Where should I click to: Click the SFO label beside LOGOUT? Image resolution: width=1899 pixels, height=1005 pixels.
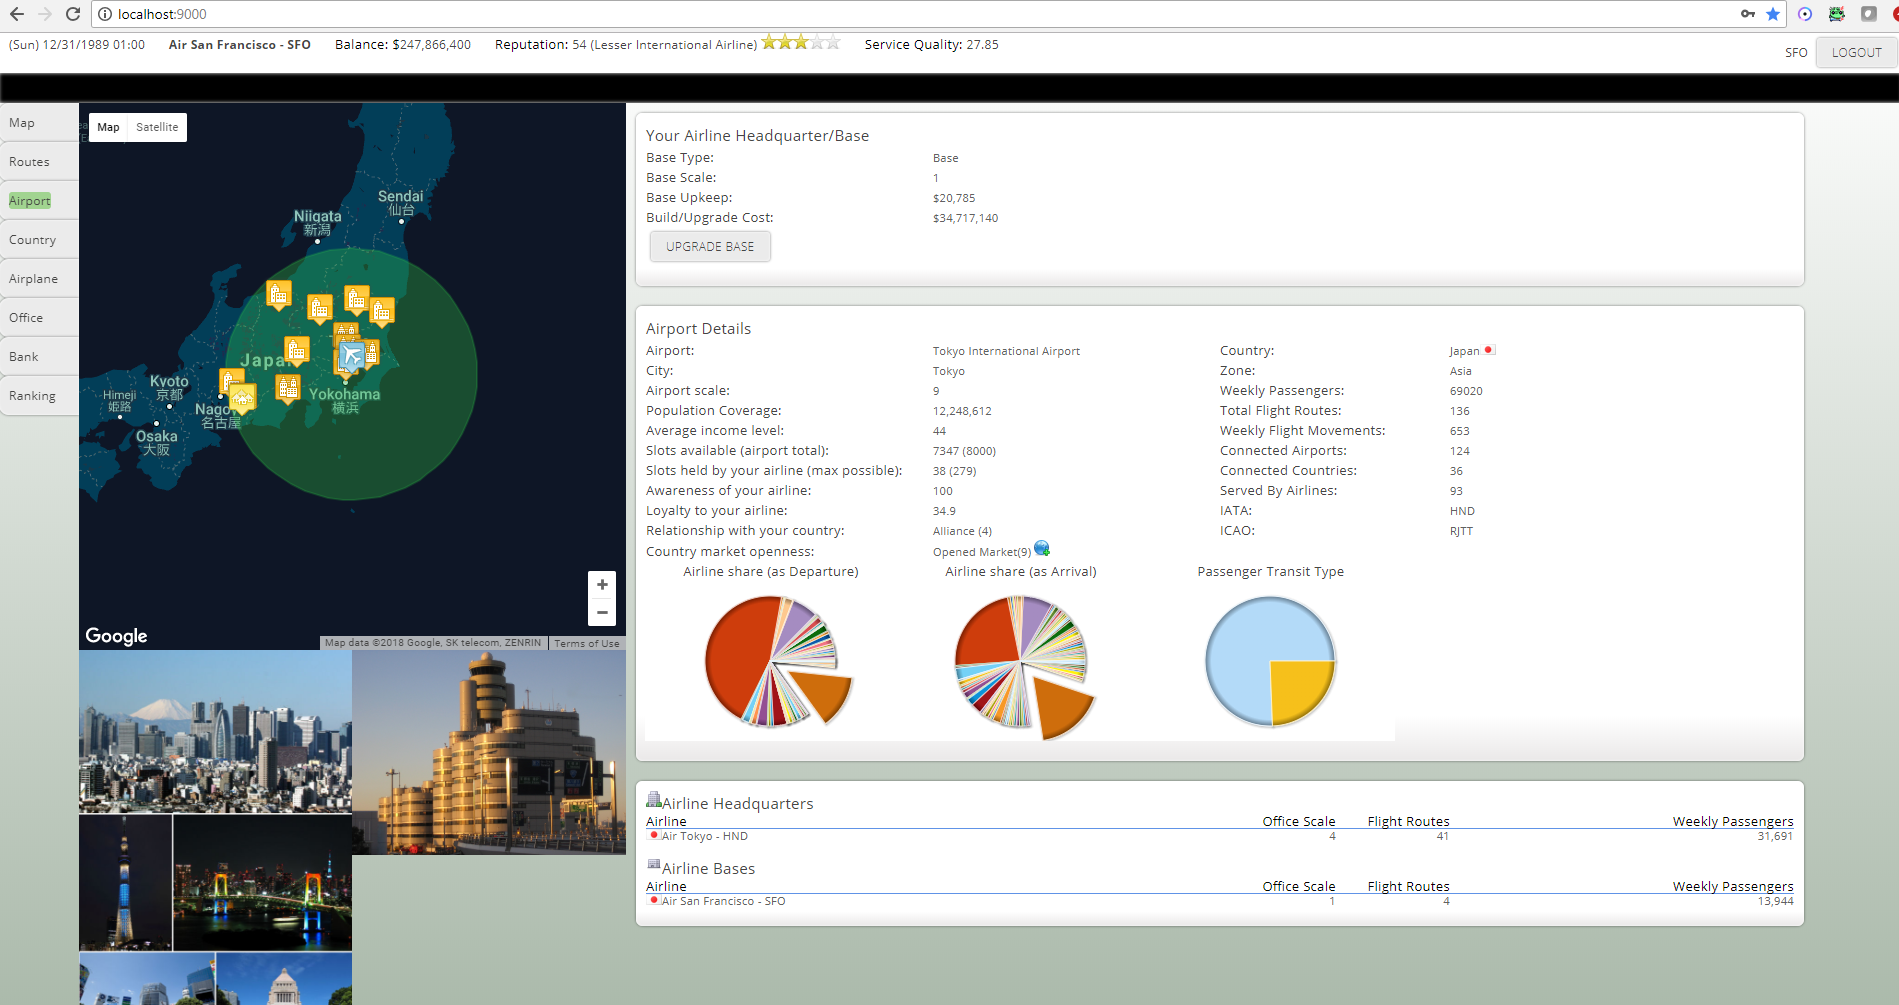point(1796,53)
